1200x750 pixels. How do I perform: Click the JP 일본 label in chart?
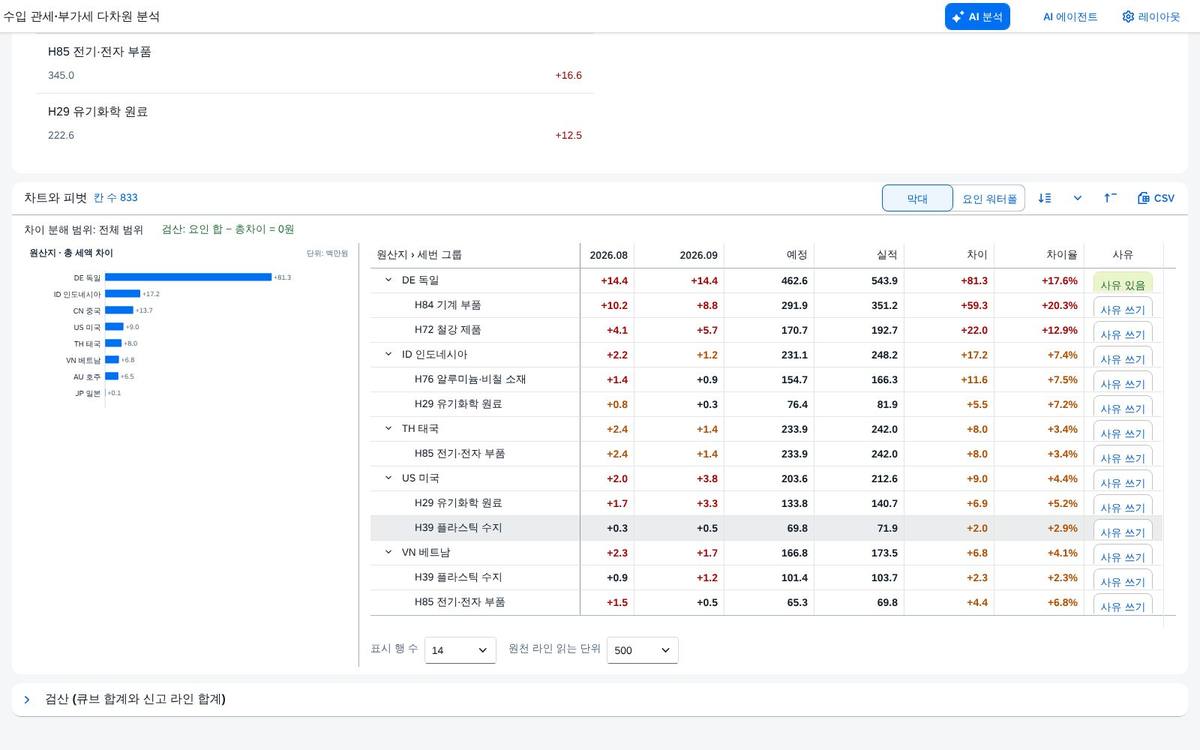click(88, 393)
